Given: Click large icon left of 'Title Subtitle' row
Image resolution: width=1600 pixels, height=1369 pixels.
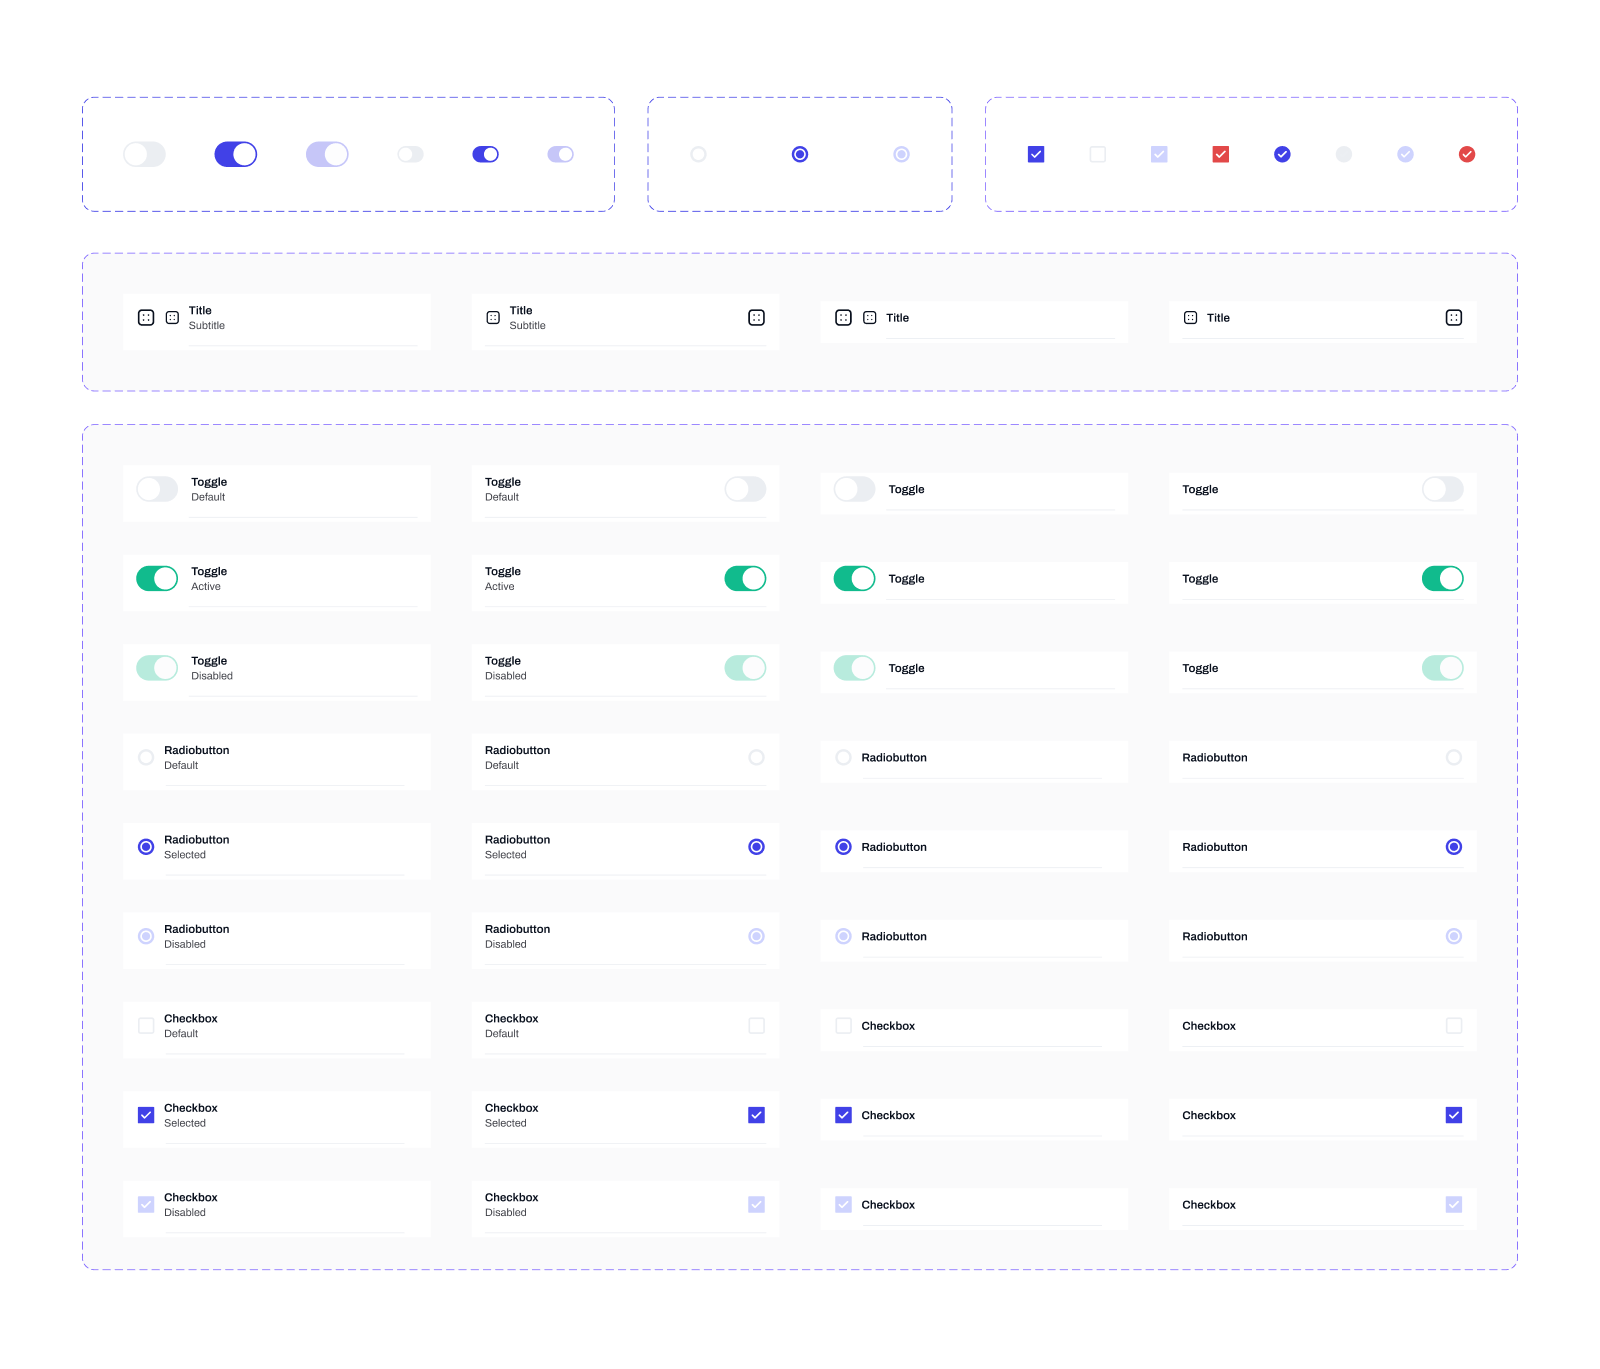Looking at the screenshot, I should pos(146,318).
